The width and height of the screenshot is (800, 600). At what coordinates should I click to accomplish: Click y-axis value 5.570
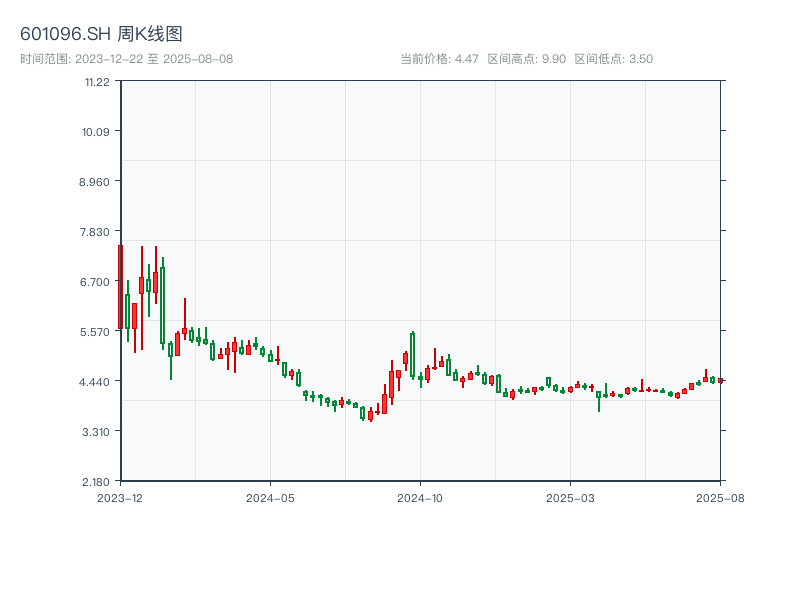click(94, 332)
